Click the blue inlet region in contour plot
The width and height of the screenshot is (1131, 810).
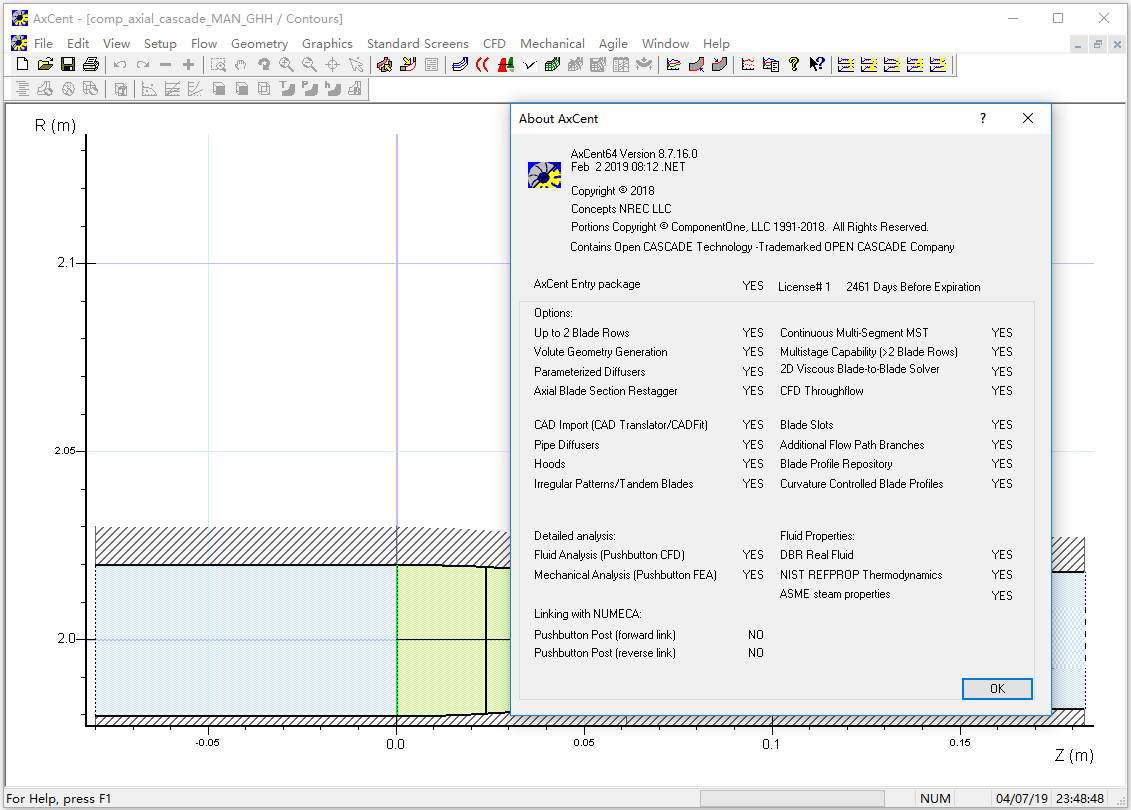point(245,640)
